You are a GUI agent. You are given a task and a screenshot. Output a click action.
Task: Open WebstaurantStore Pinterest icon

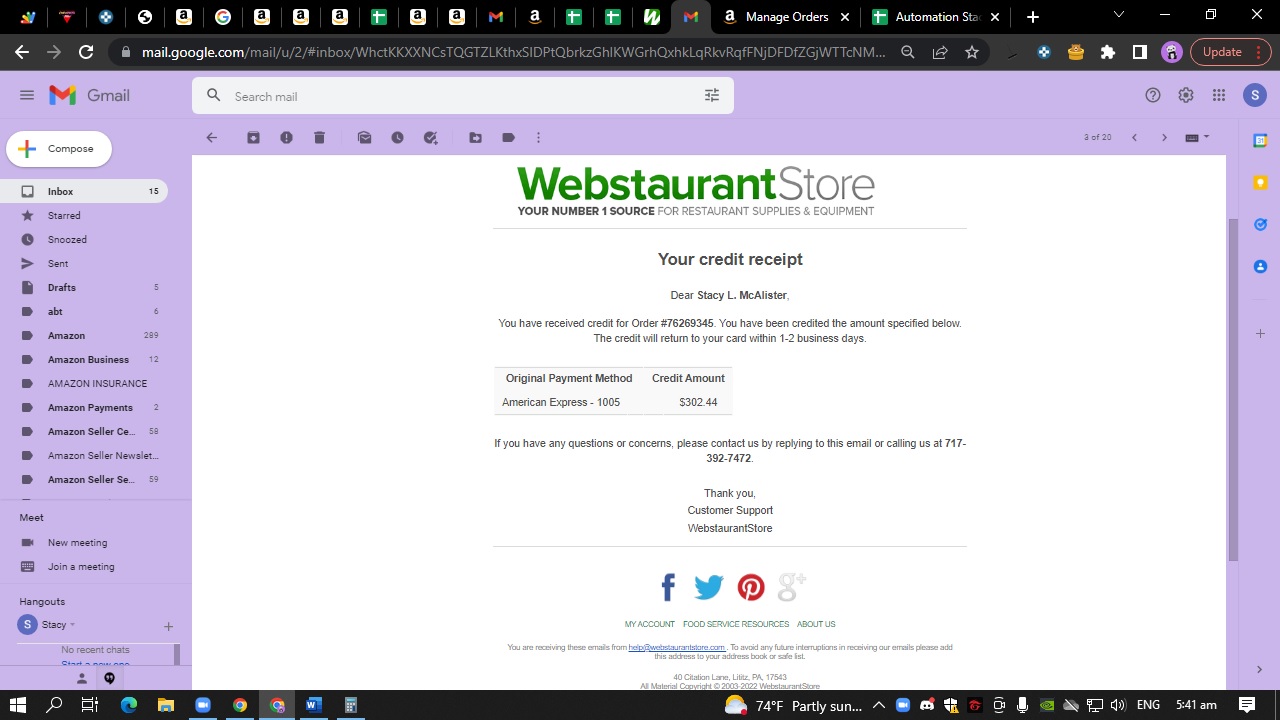pos(751,587)
